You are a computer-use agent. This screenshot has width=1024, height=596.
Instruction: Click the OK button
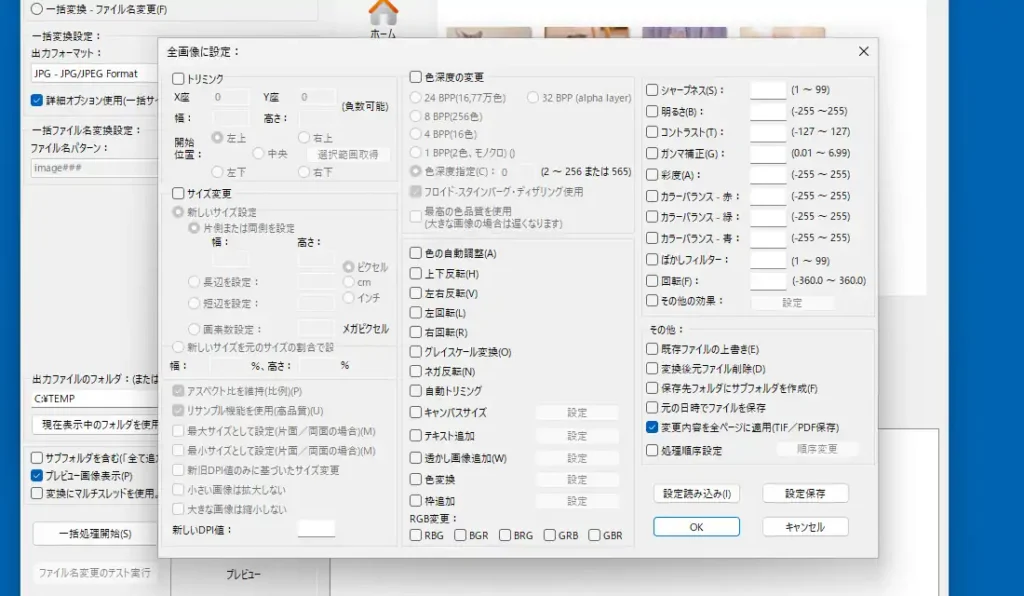pyautogui.click(x=696, y=526)
